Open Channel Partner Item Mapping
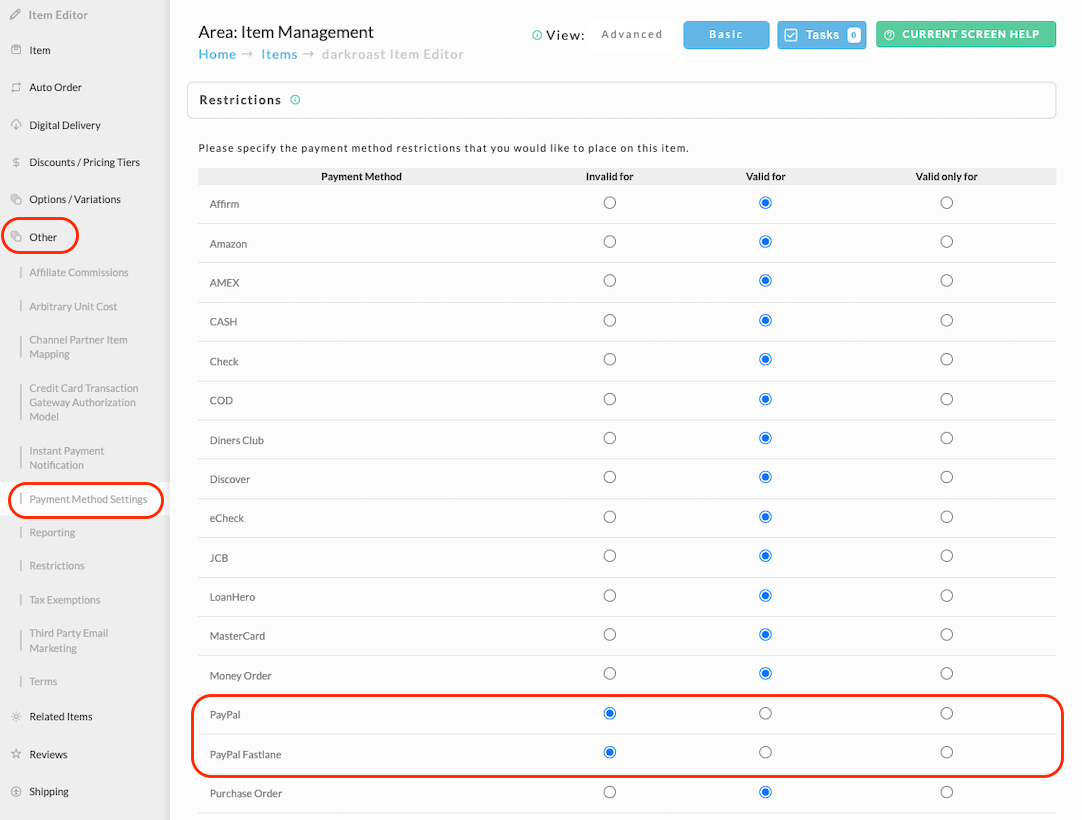 (x=78, y=347)
